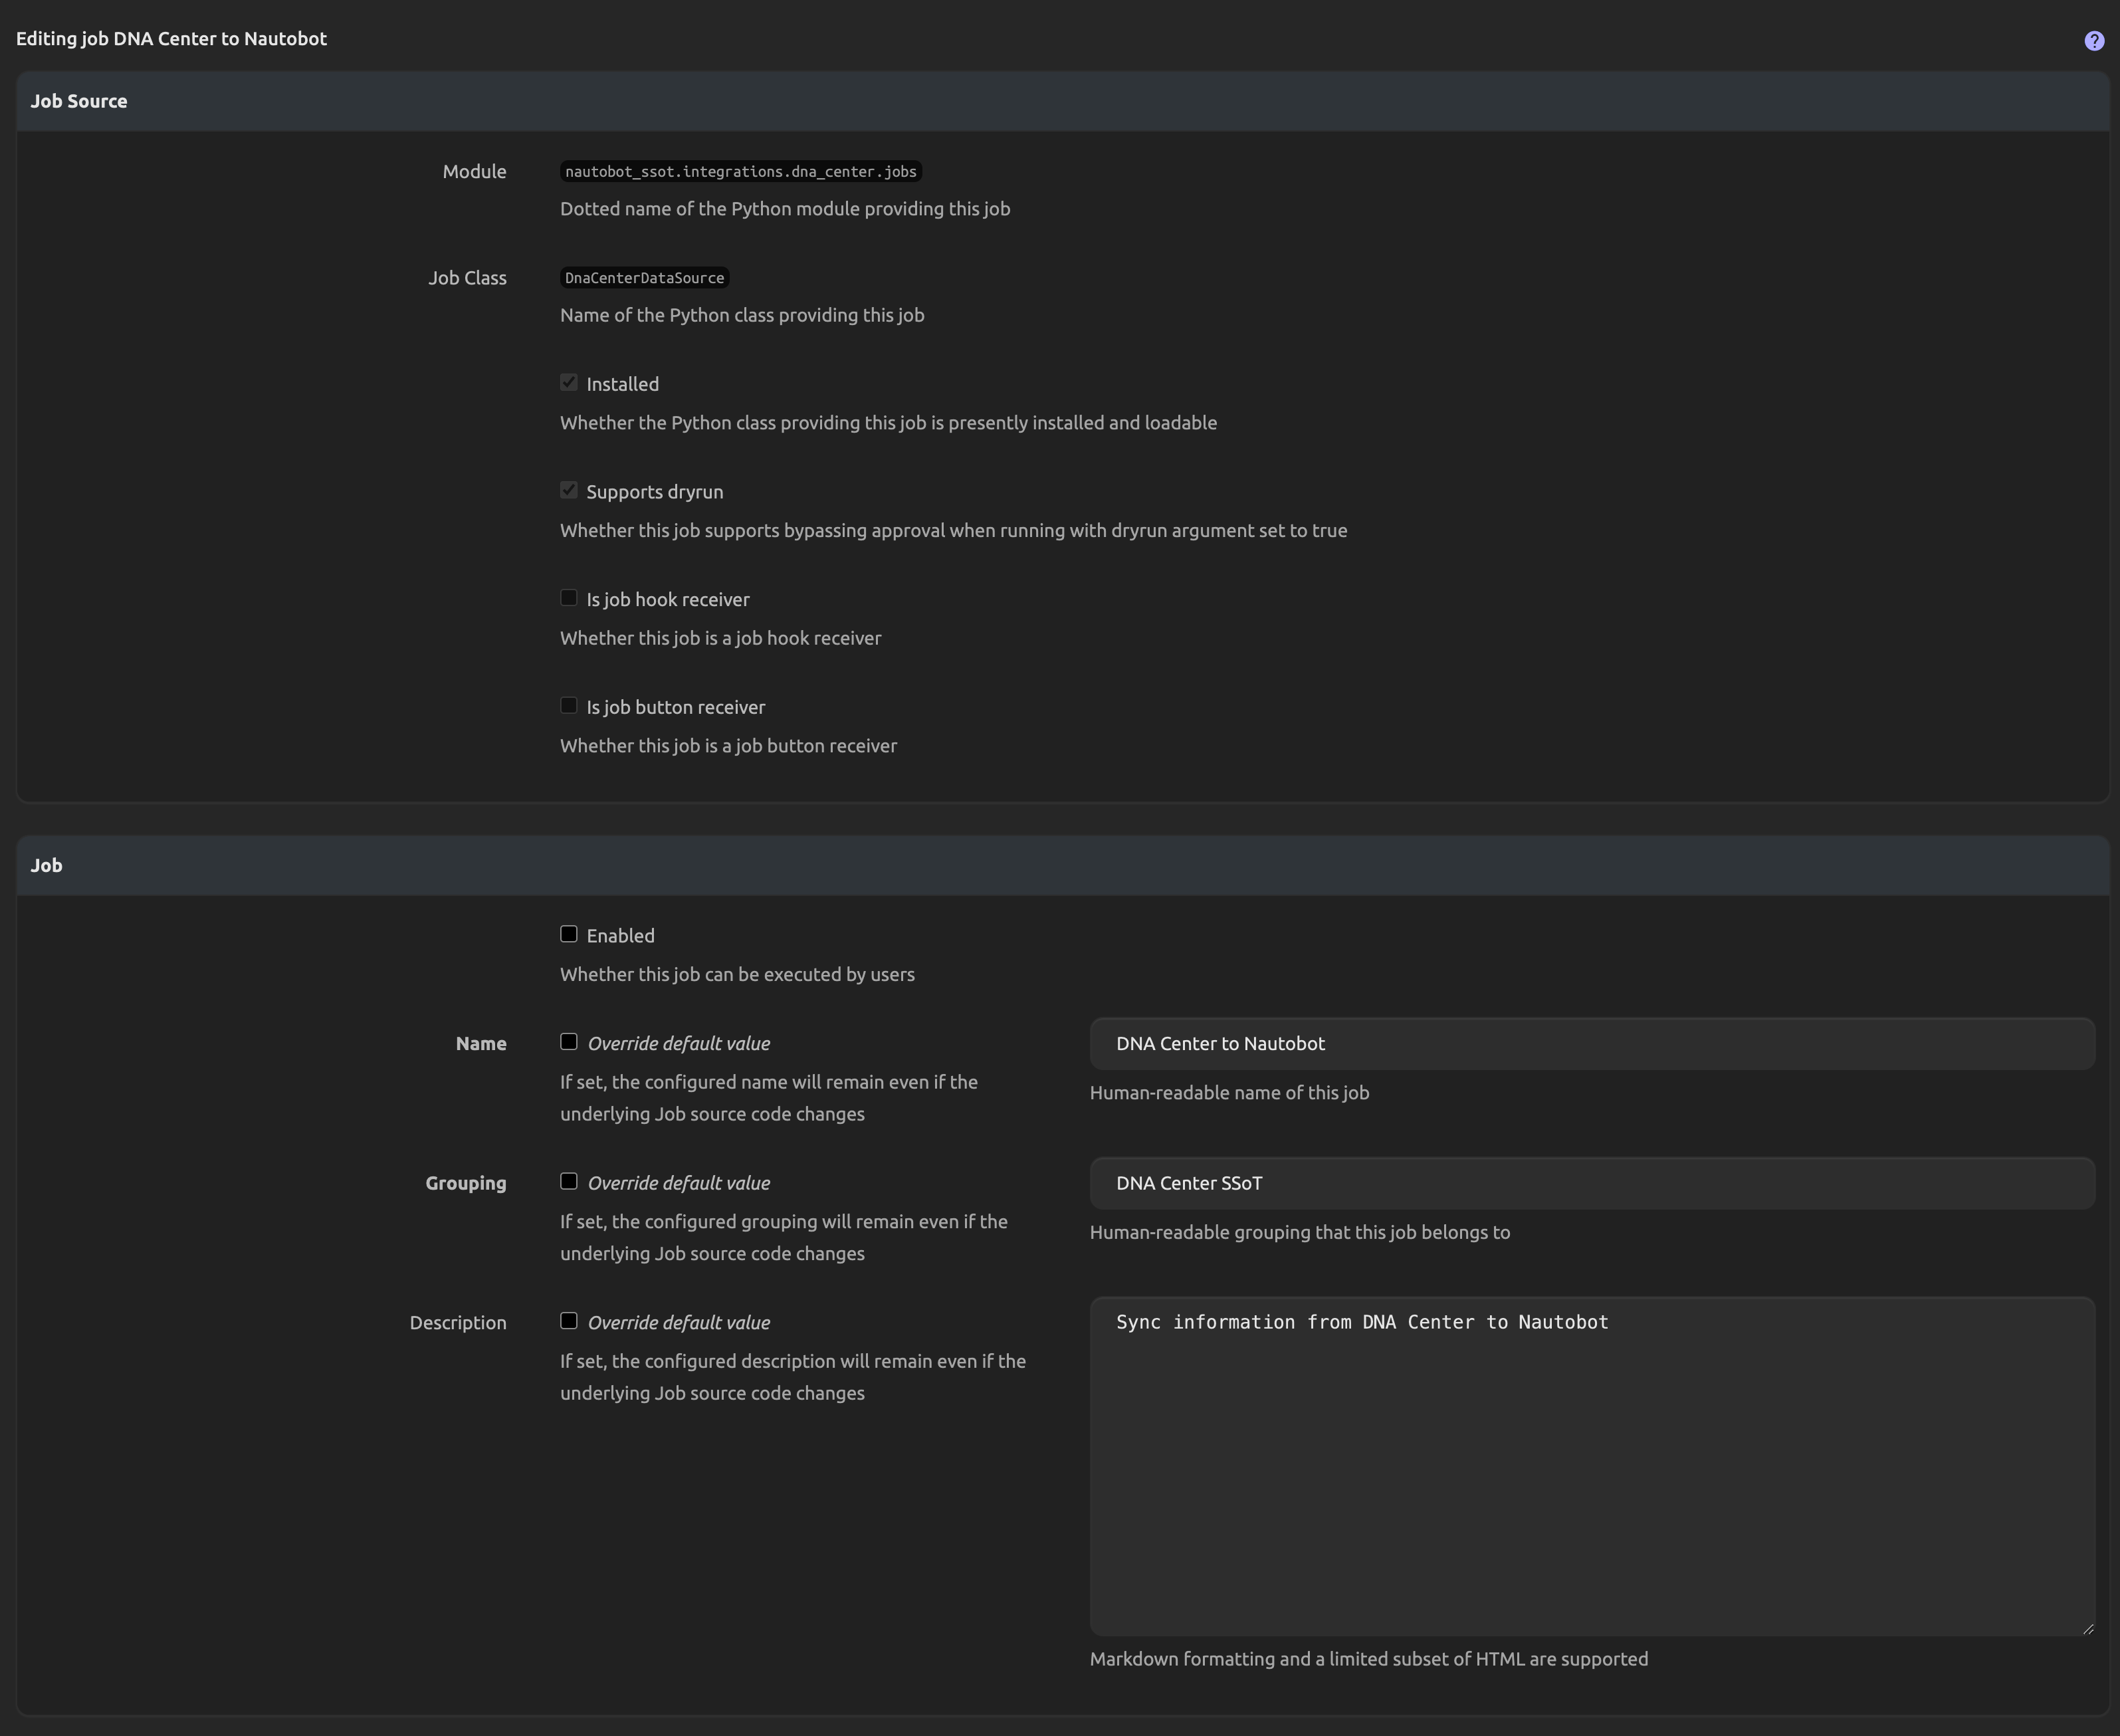
Task: Enable the job with the Enabled checkbox
Action: (569, 934)
